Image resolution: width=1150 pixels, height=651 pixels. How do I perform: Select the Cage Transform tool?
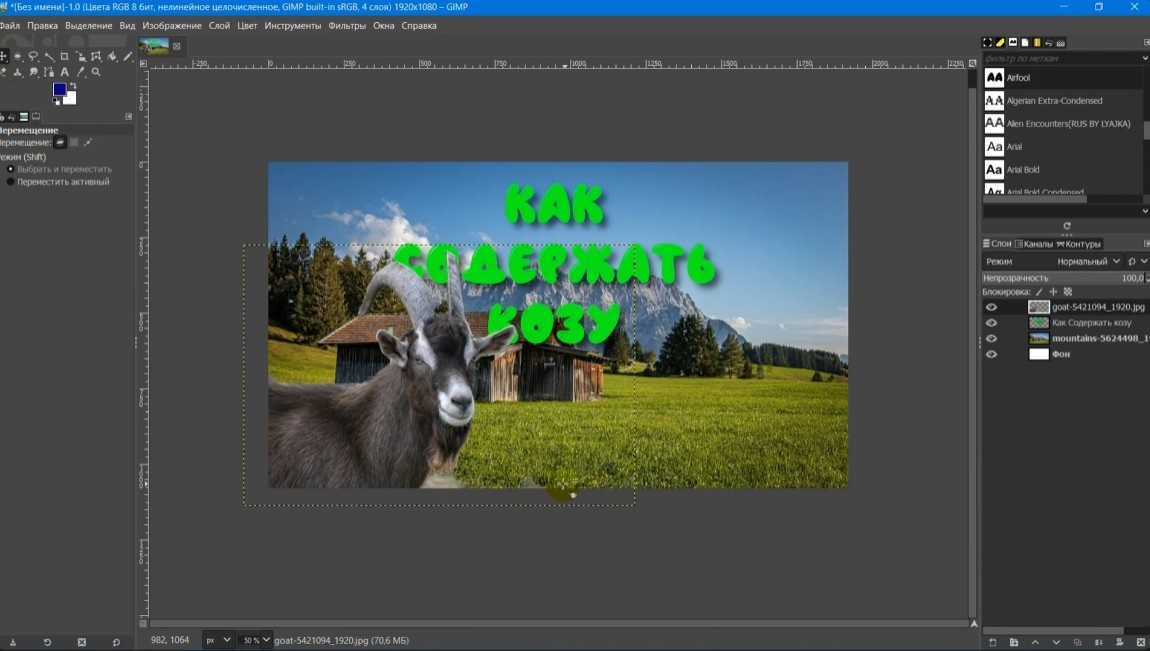pos(96,56)
